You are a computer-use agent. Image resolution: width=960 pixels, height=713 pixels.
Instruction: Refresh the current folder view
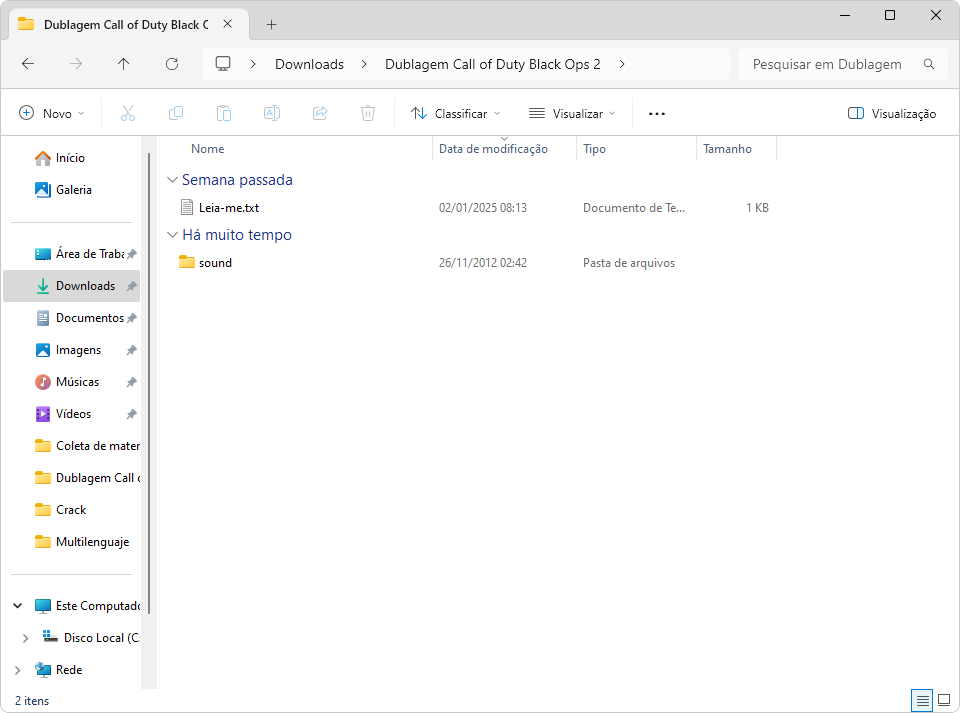coord(172,64)
